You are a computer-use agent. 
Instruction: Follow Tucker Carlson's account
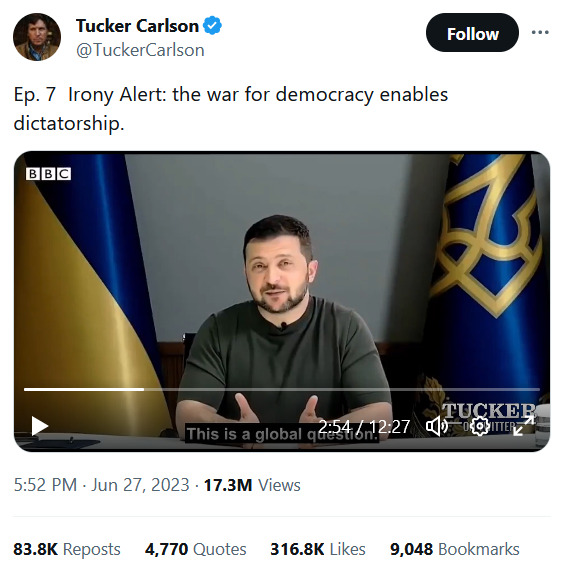click(x=472, y=33)
